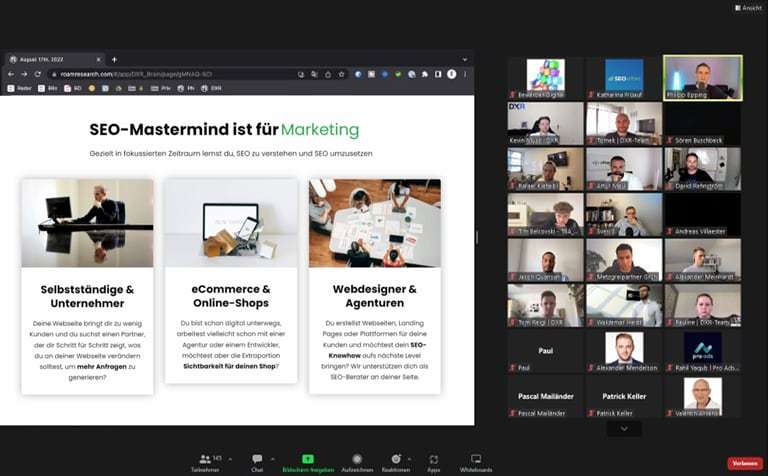Select the Metzgereipartner video tile
Screen dimensions: 768x476
coord(624,260)
